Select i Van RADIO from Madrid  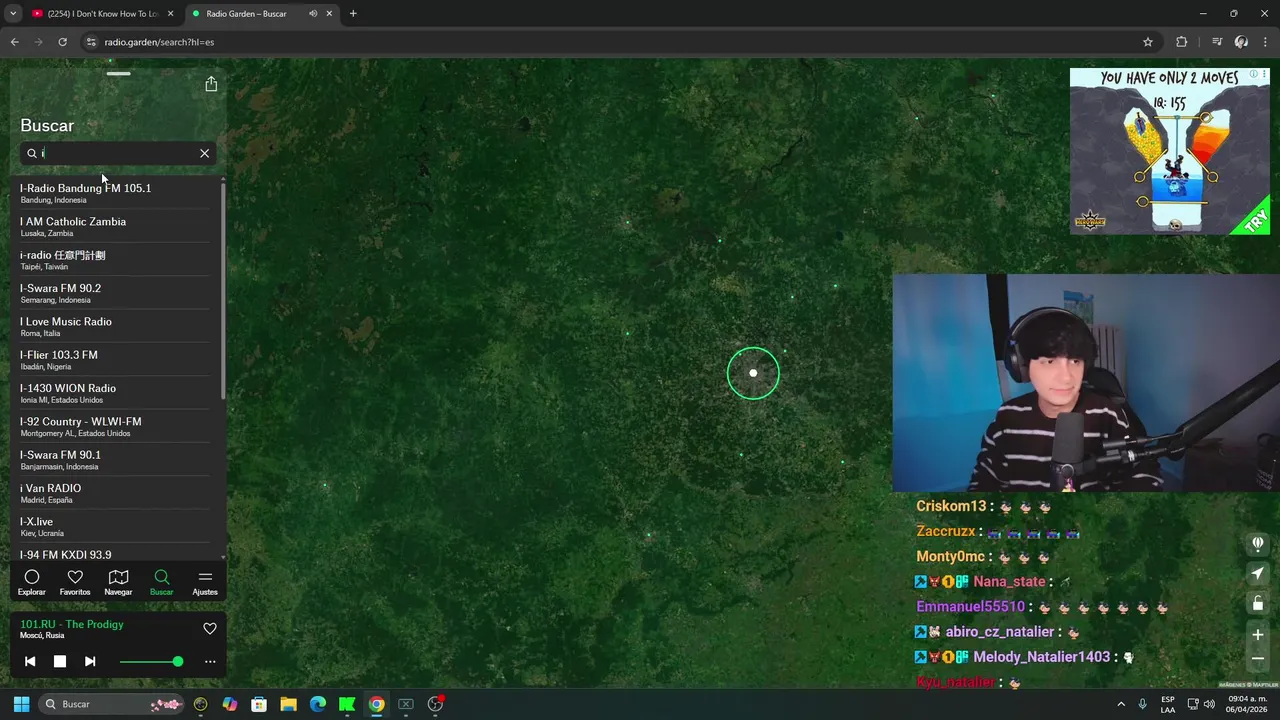[115, 493]
